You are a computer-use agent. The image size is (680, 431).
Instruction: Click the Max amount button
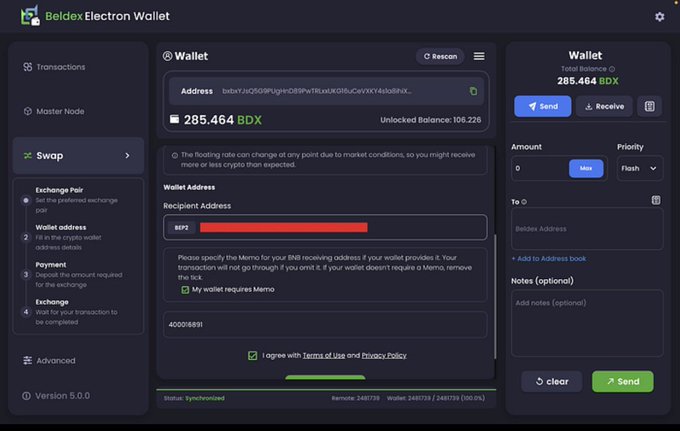[586, 168]
